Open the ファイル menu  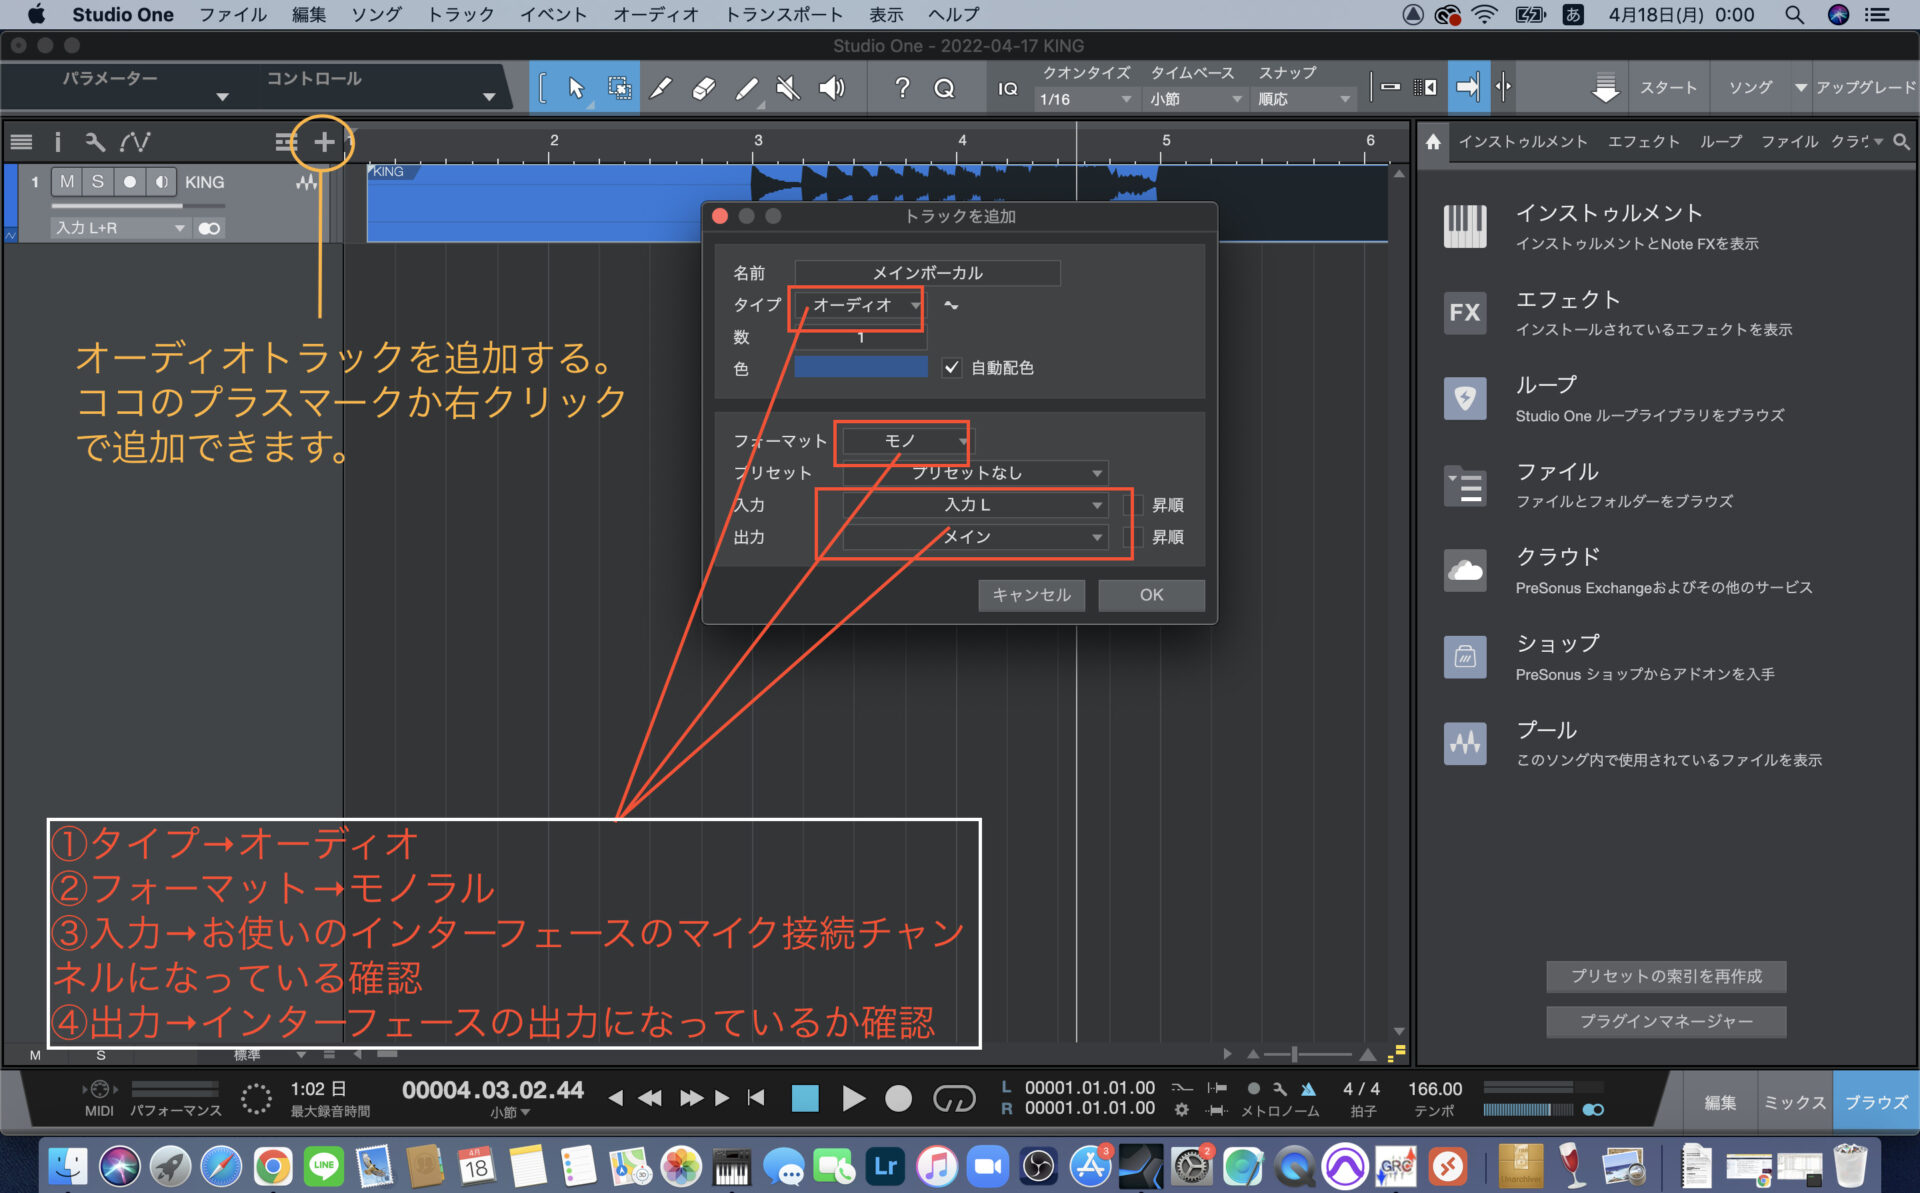coord(233,15)
